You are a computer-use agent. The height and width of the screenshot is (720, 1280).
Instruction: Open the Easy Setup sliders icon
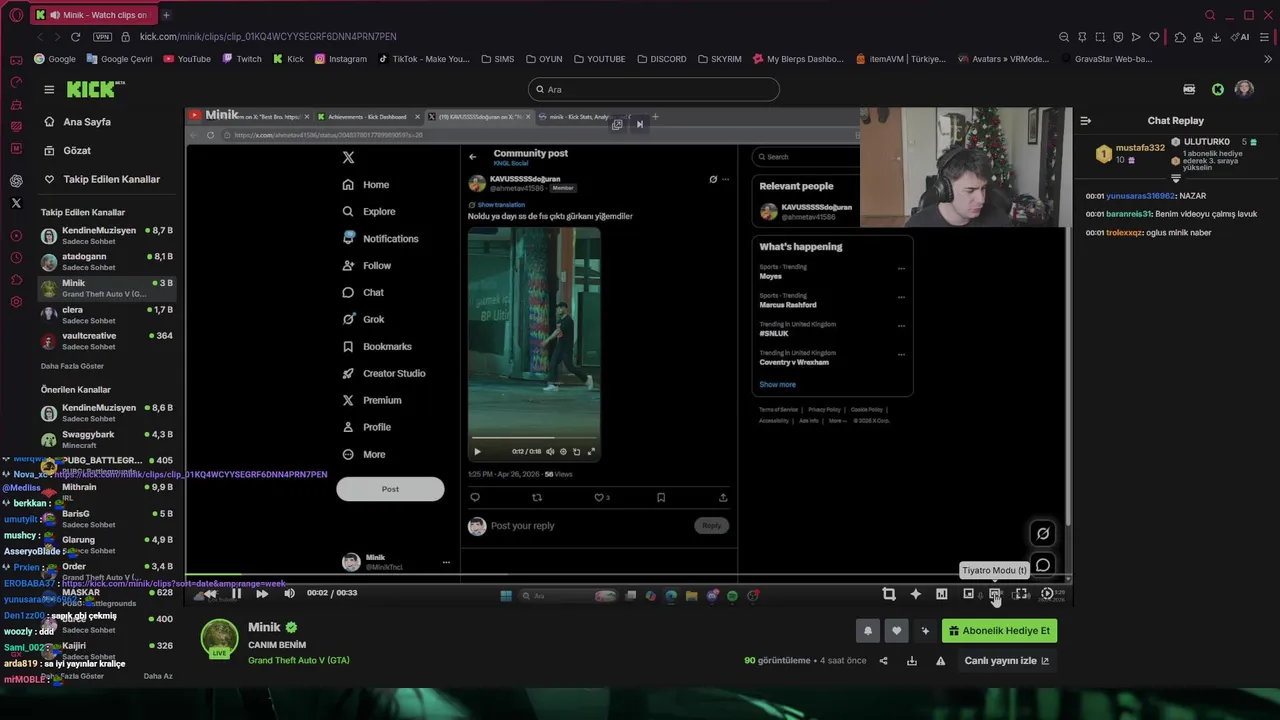point(1264,37)
